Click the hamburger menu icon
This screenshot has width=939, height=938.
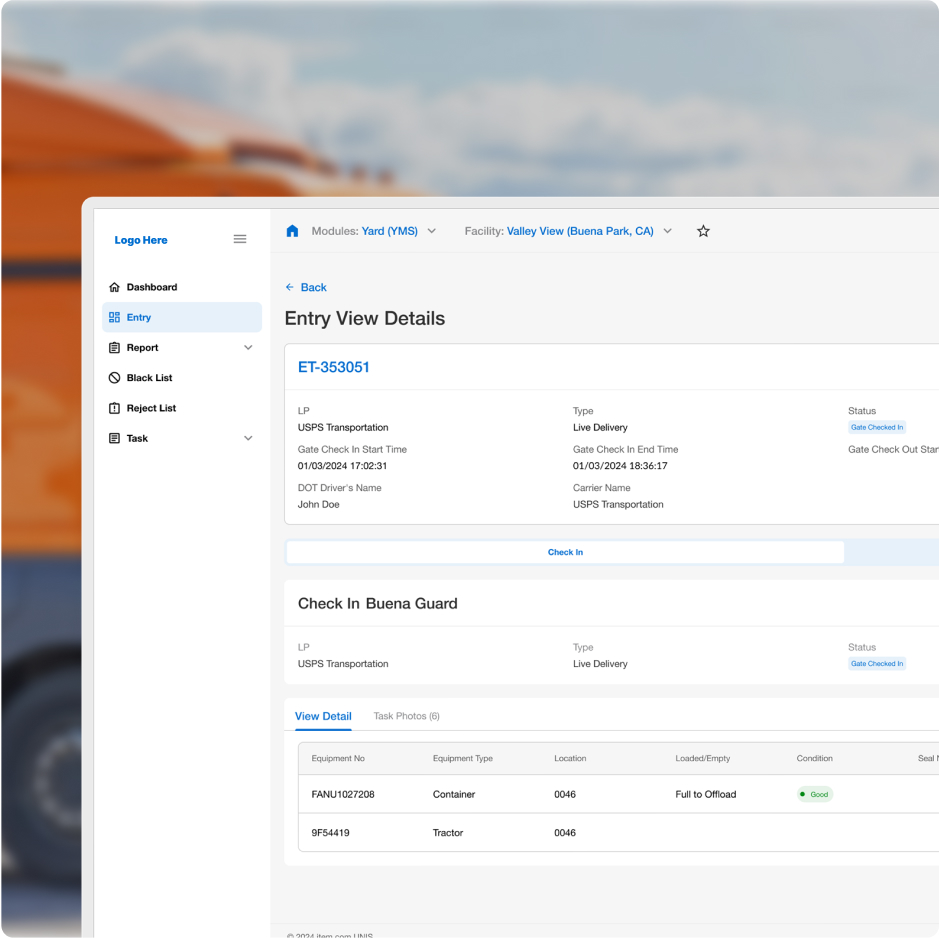(240, 239)
